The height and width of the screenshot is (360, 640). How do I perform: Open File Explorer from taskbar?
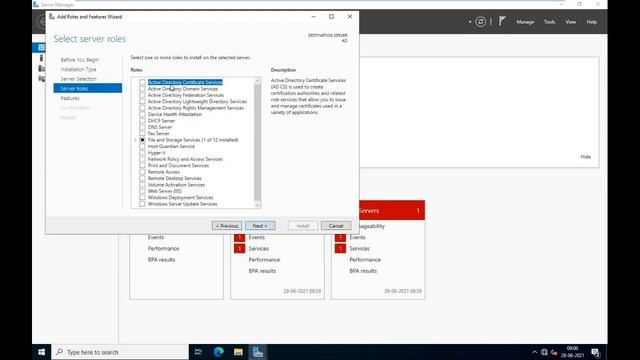pyautogui.click(x=238, y=352)
